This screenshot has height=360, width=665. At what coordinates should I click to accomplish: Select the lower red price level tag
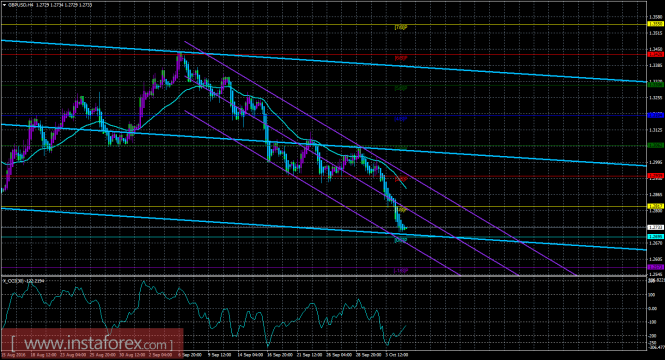point(656,176)
